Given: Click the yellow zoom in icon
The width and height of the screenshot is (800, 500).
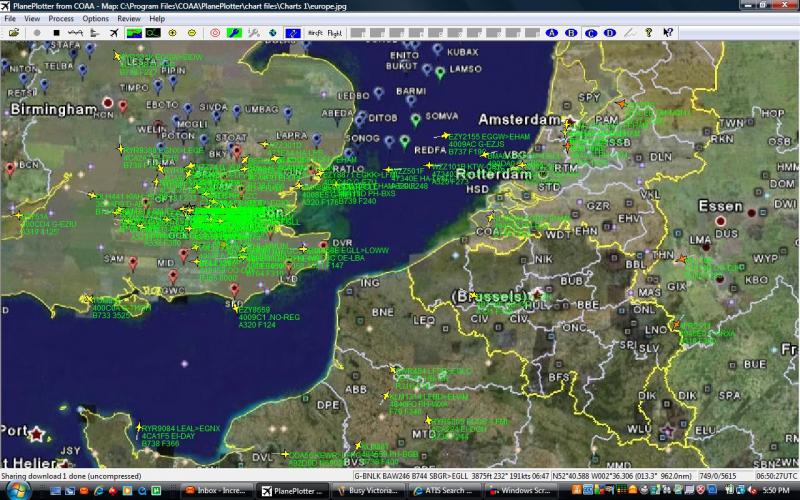Looking at the screenshot, I should pyautogui.click(x=172, y=33).
